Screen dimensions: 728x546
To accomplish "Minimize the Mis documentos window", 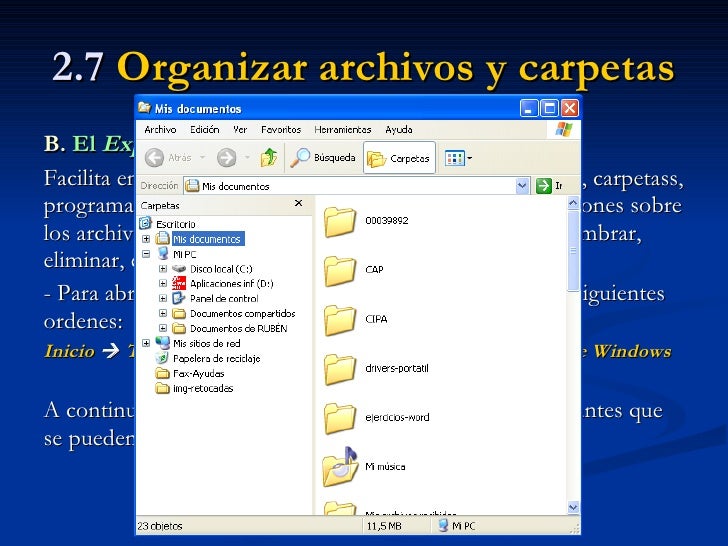I will (529, 109).
